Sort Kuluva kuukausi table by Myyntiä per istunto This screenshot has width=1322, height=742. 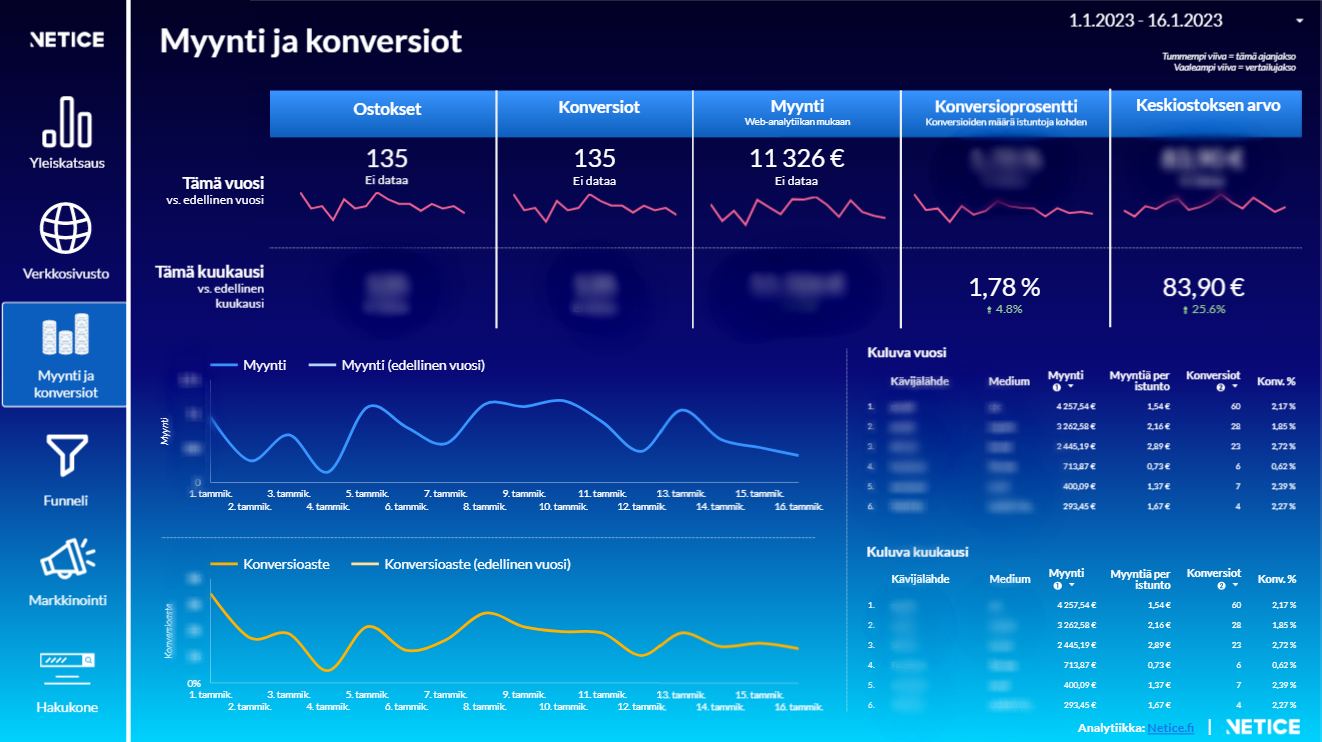tap(1140, 579)
